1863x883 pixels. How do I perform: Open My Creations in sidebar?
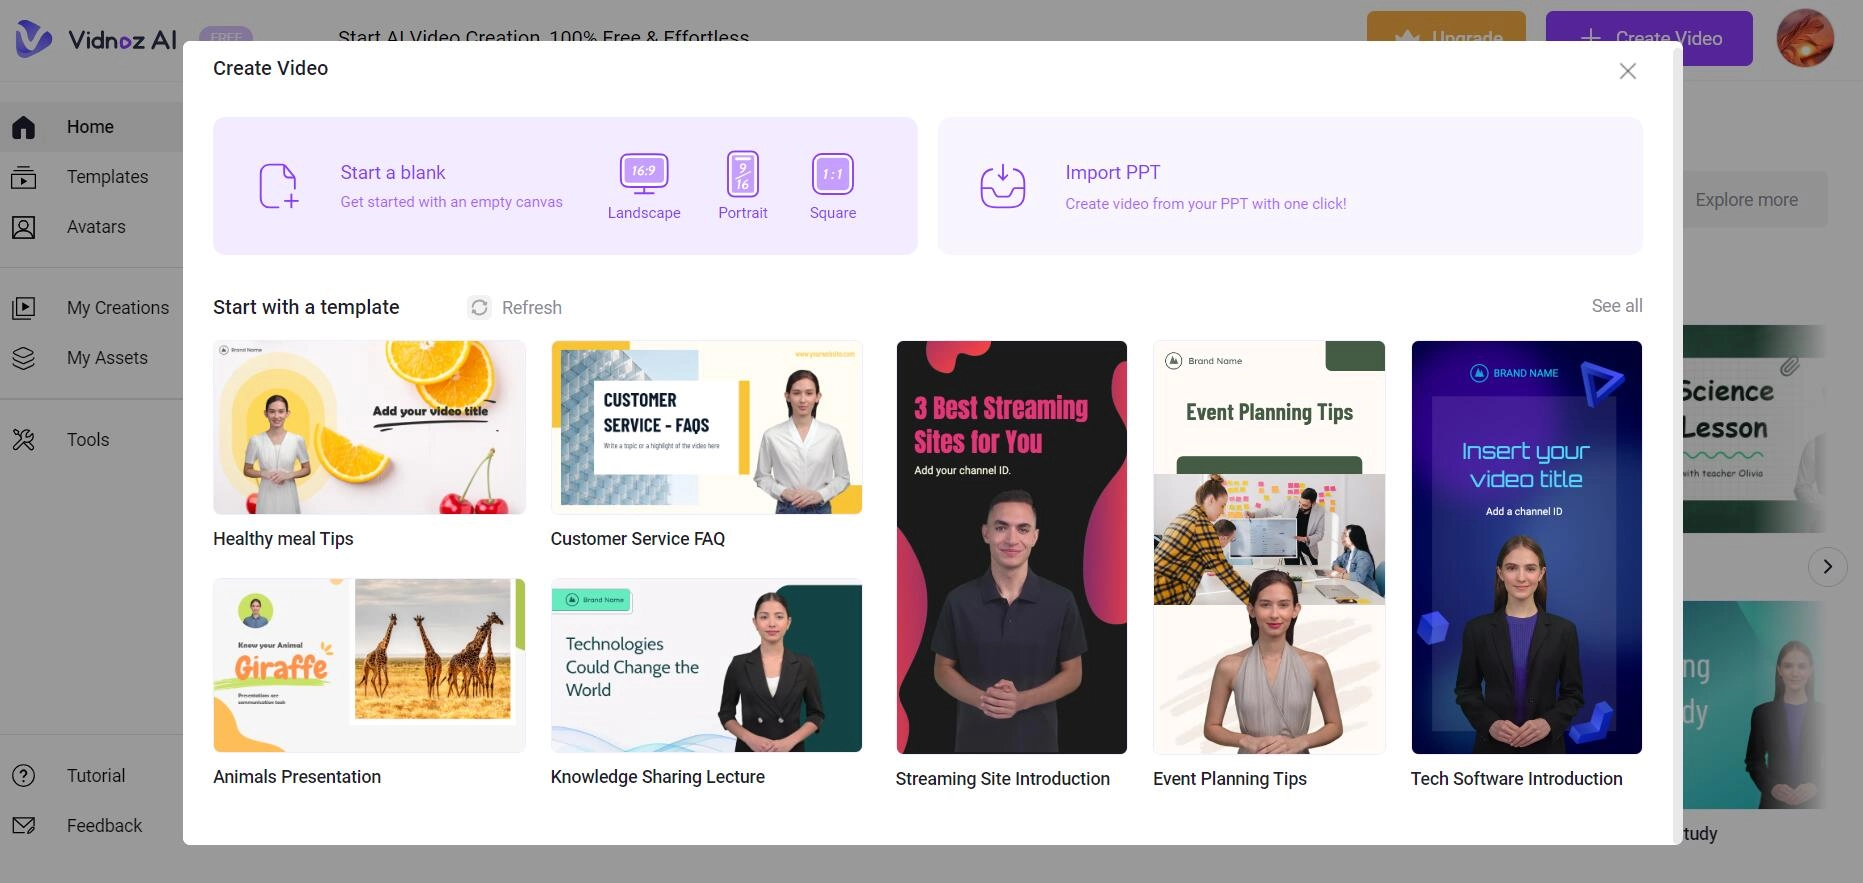pos(117,308)
